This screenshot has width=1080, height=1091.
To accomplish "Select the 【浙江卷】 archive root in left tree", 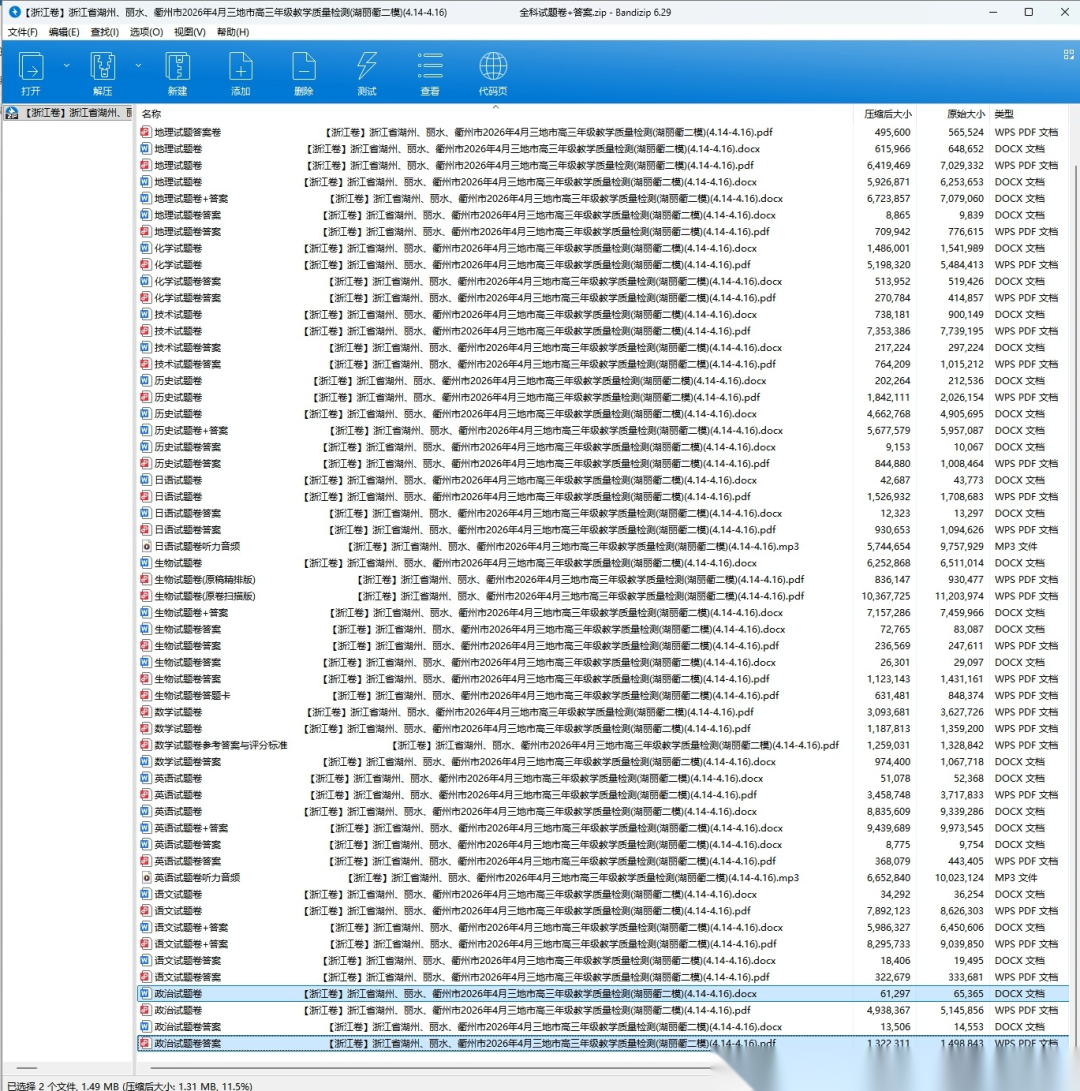I will pyautogui.click(x=68, y=113).
